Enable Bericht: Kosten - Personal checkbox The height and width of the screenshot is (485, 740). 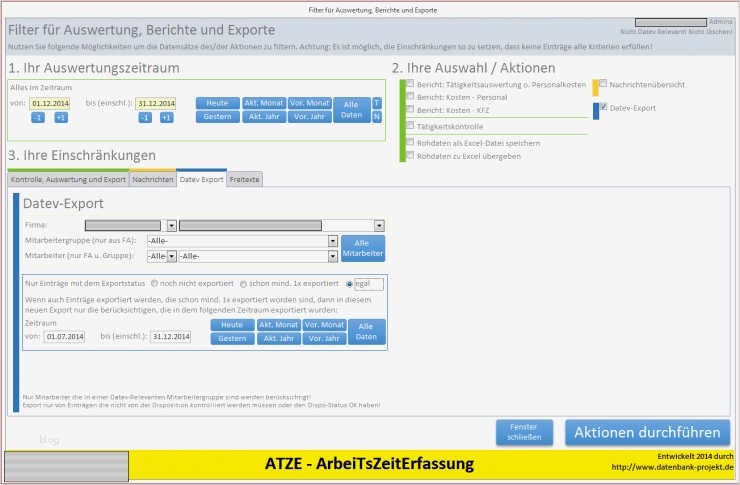pyautogui.click(x=410, y=96)
